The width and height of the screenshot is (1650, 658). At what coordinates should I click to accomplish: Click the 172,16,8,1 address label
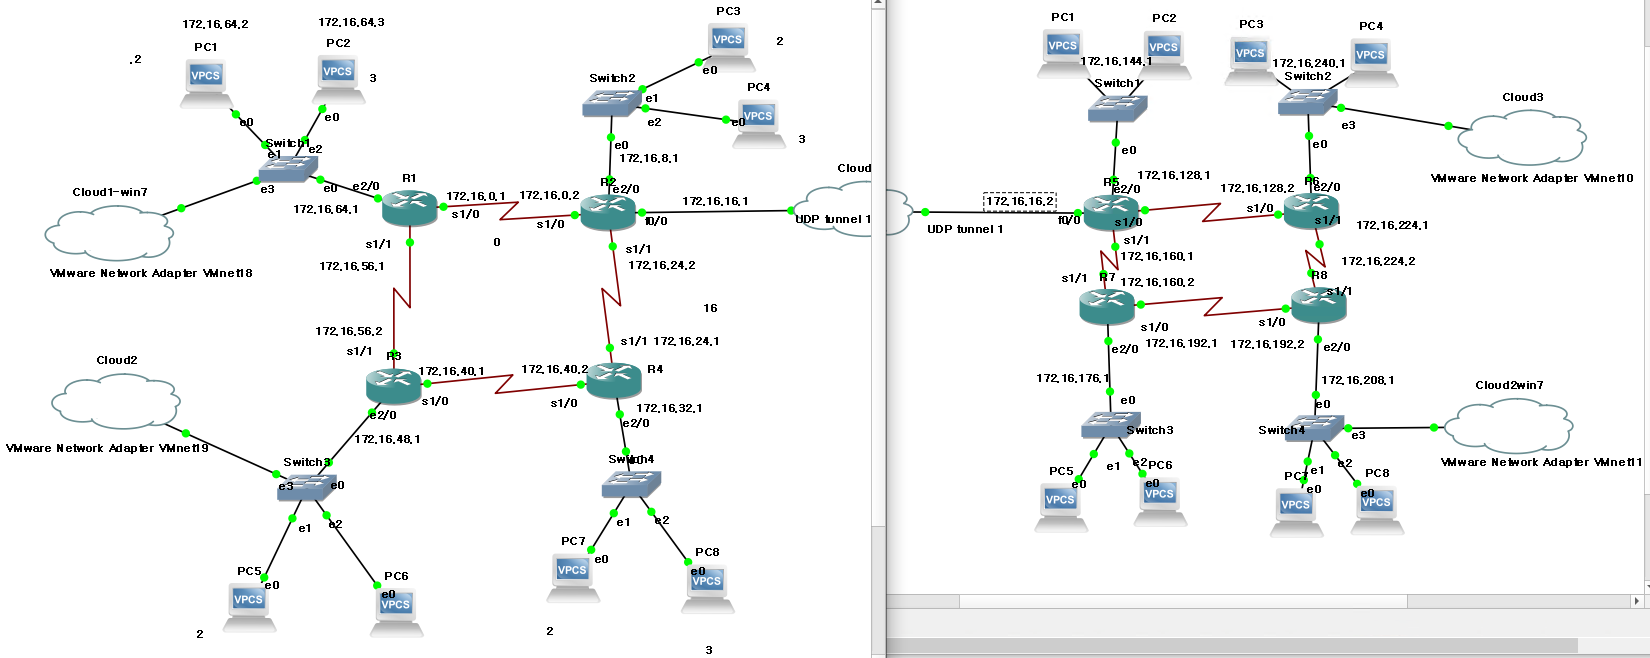pos(649,158)
